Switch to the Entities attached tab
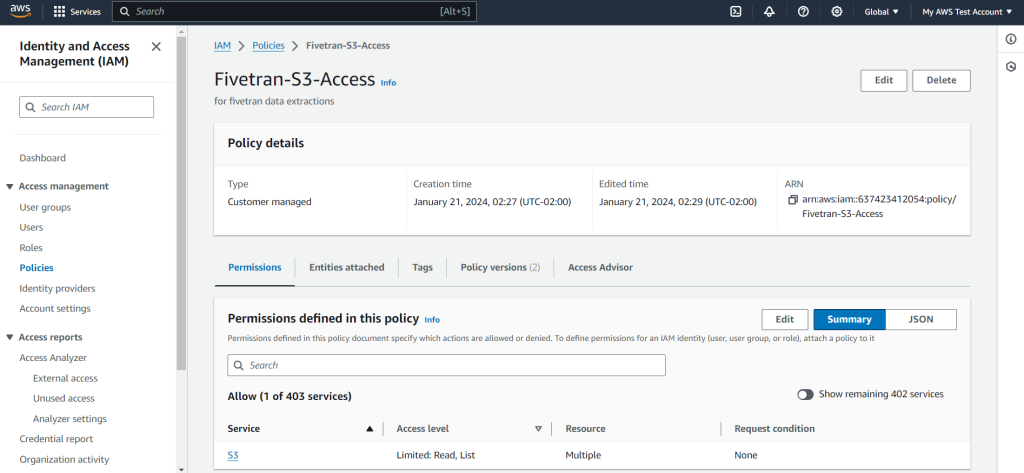This screenshot has width=1024, height=473. click(x=346, y=267)
